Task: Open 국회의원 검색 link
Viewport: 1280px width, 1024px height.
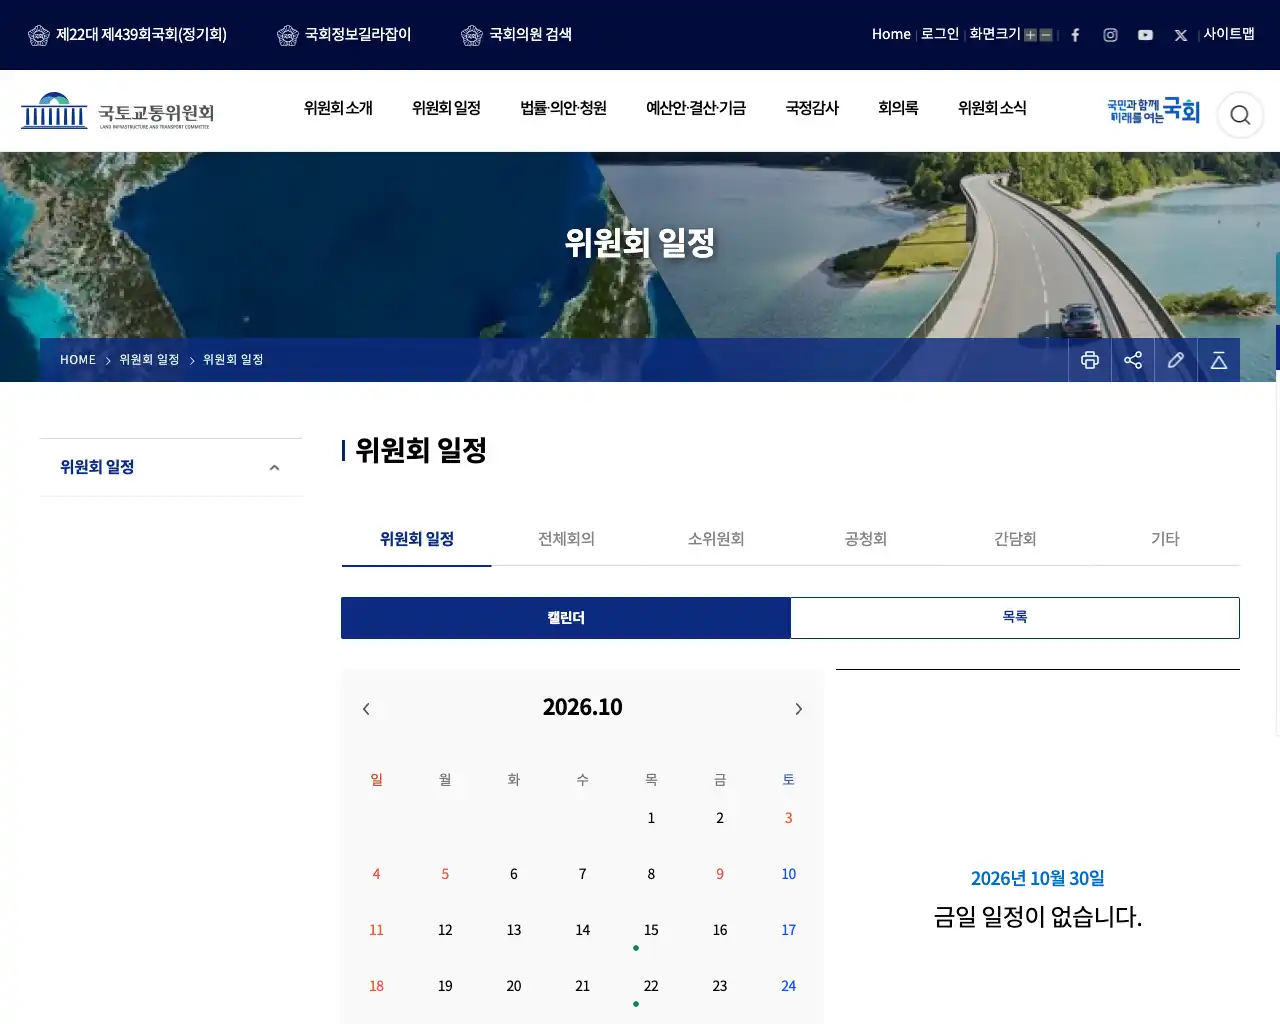Action: pyautogui.click(x=516, y=35)
